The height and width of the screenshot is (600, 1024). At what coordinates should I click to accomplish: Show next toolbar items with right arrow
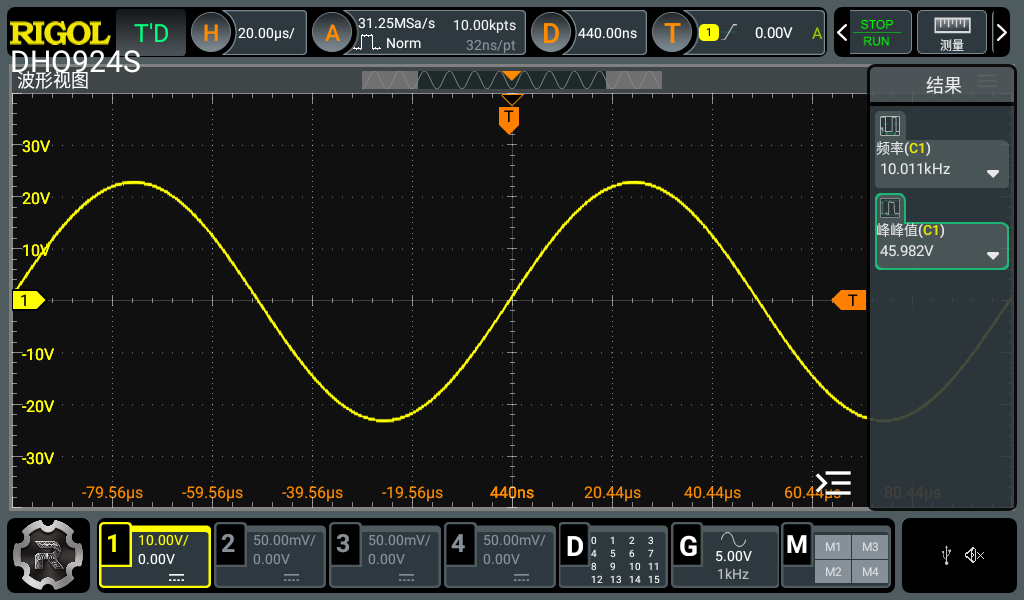1001,33
